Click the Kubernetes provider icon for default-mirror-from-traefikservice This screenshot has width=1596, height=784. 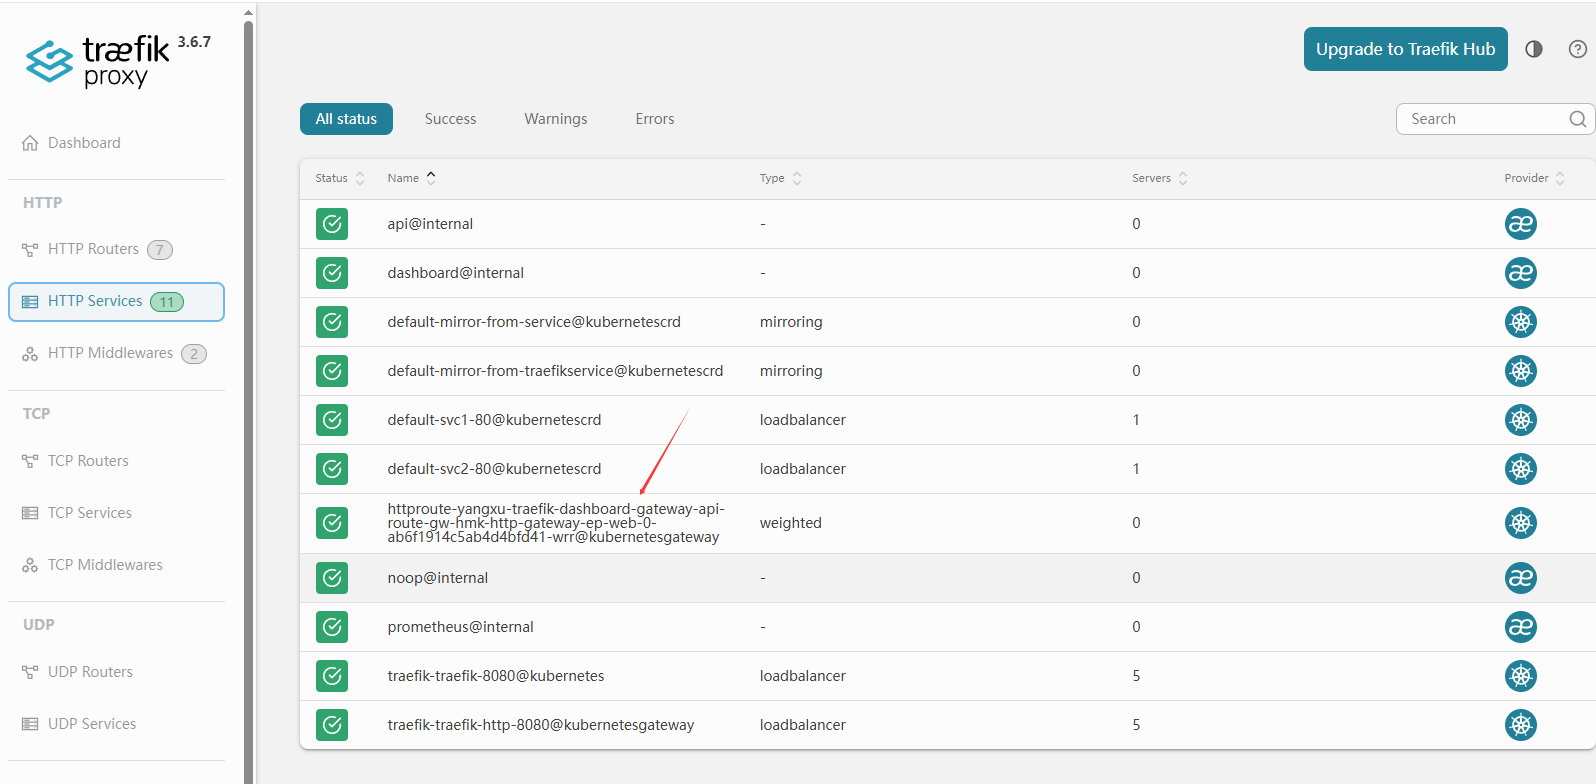[x=1521, y=371]
